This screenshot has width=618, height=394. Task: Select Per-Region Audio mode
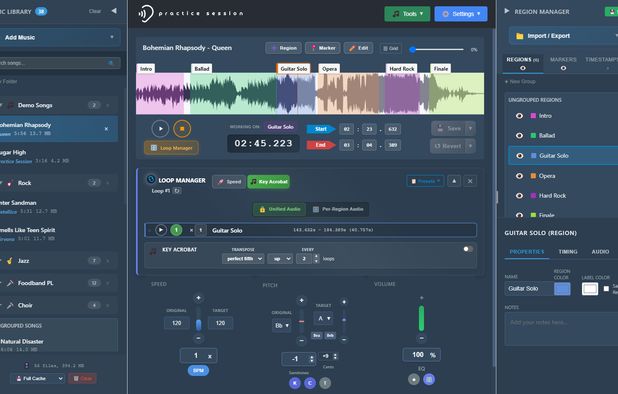[338, 209]
